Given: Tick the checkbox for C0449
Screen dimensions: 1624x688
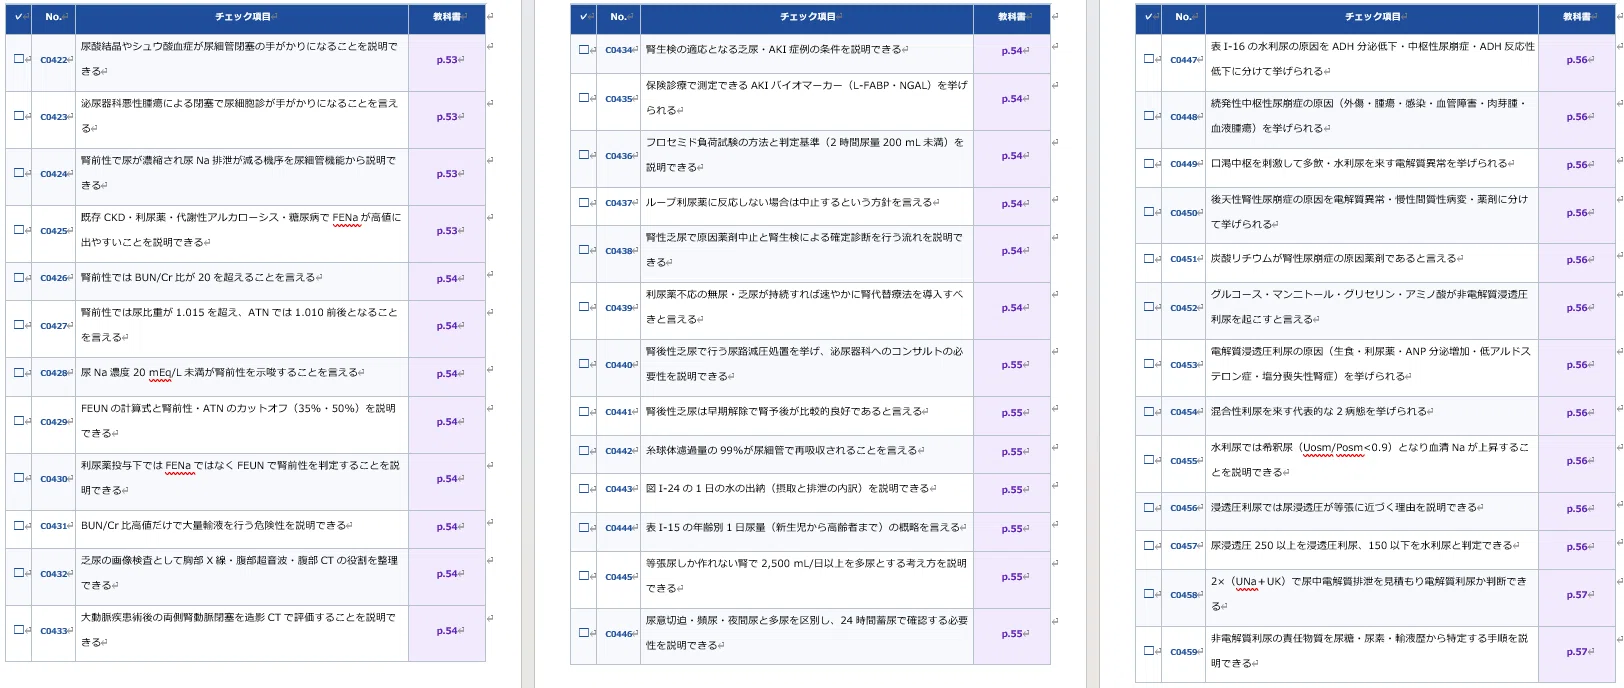Looking at the screenshot, I should (1148, 163).
